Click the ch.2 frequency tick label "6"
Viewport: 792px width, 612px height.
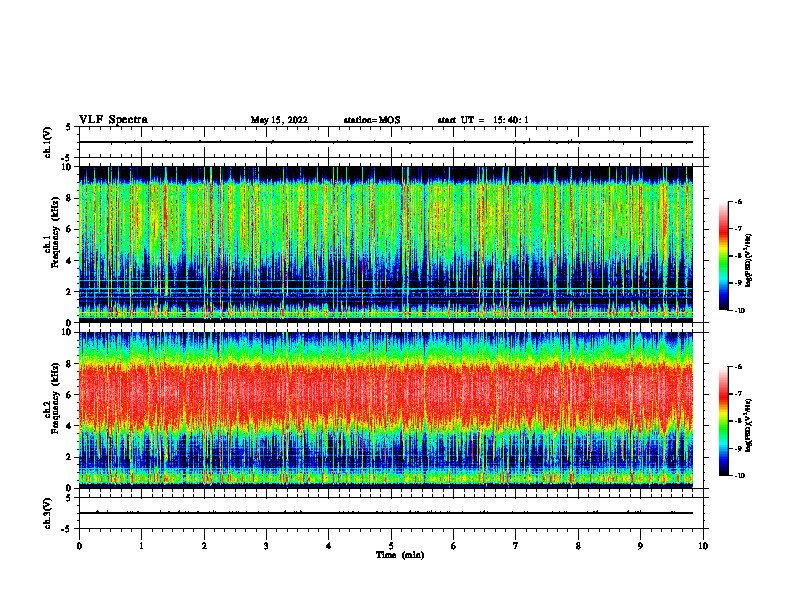pyautogui.click(x=70, y=395)
